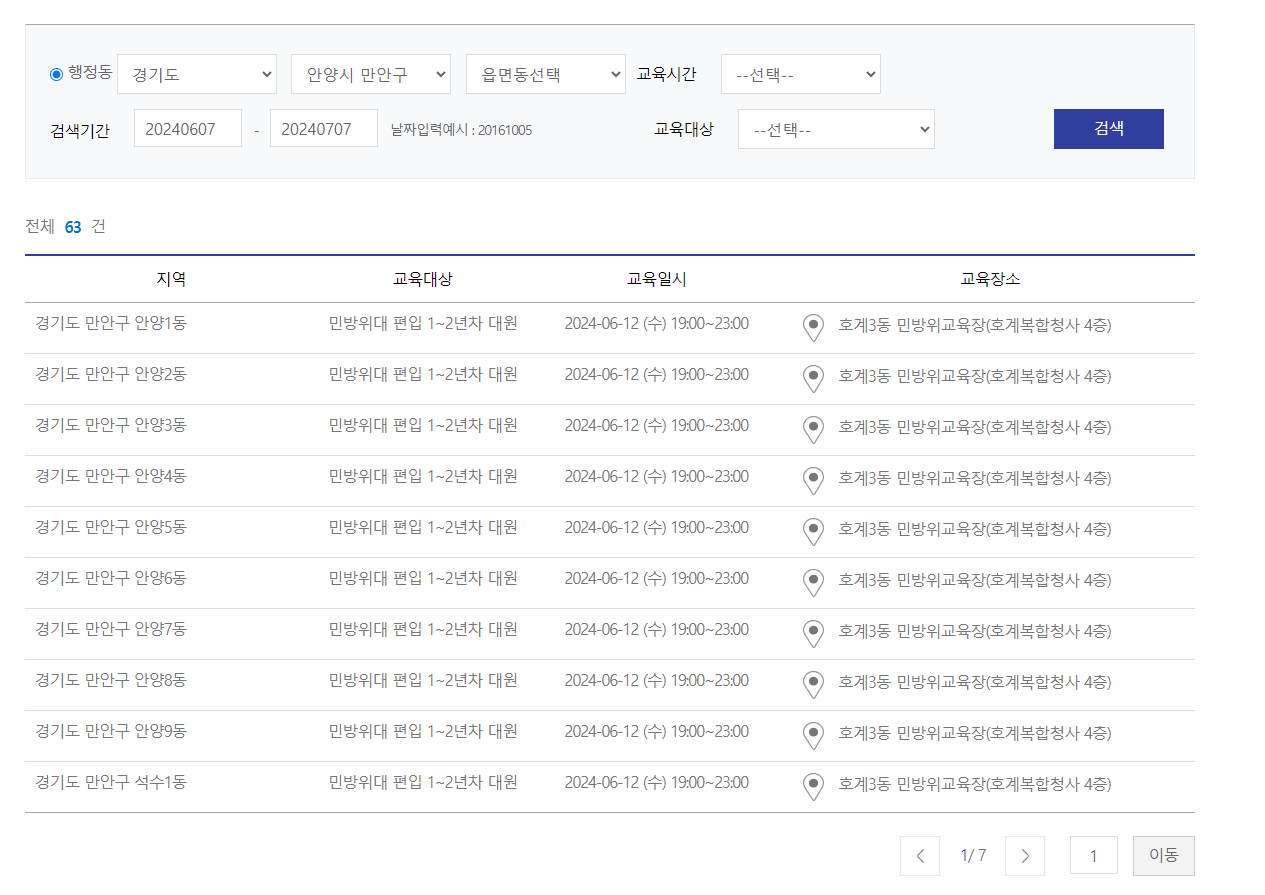The width and height of the screenshot is (1265, 895).
Task: Click 경기도 만안구 안양1동 region cell
Action: 111,323
